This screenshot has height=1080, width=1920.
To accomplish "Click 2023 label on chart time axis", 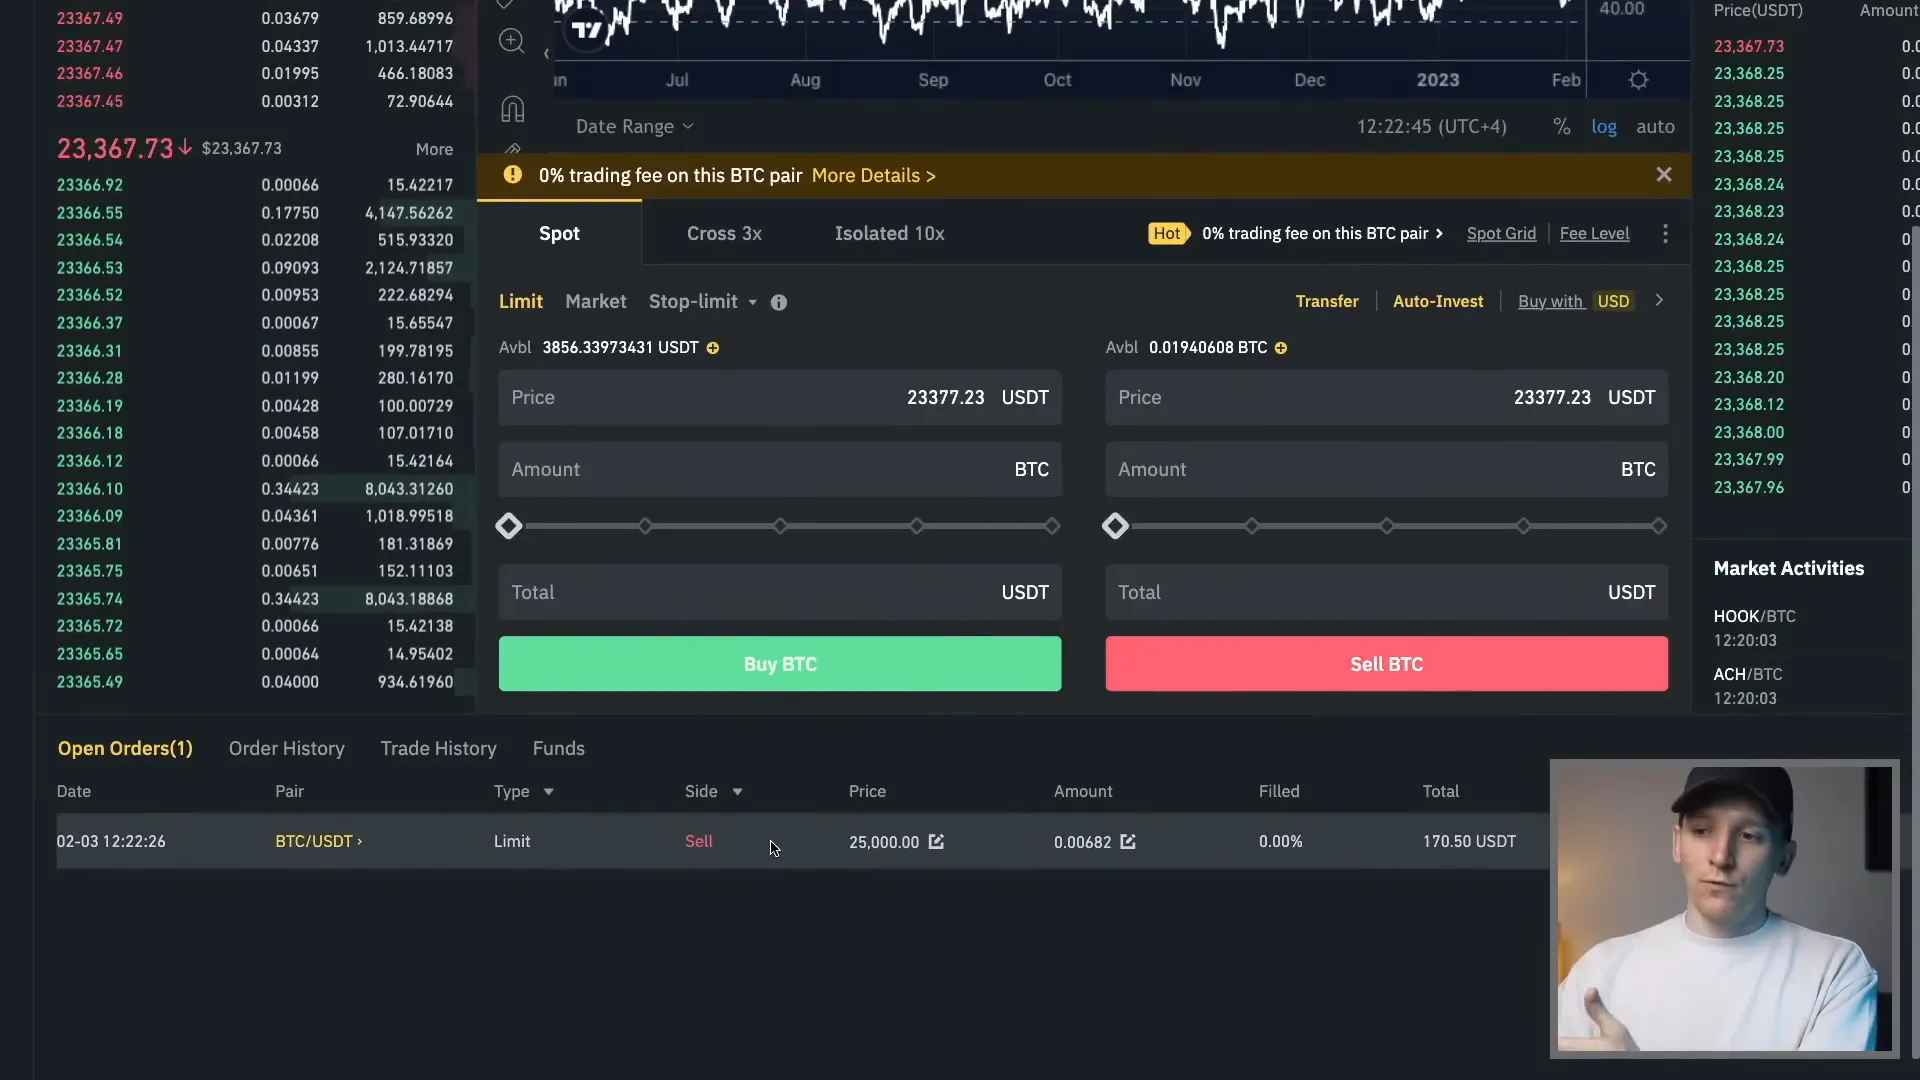I will click(x=1438, y=80).
